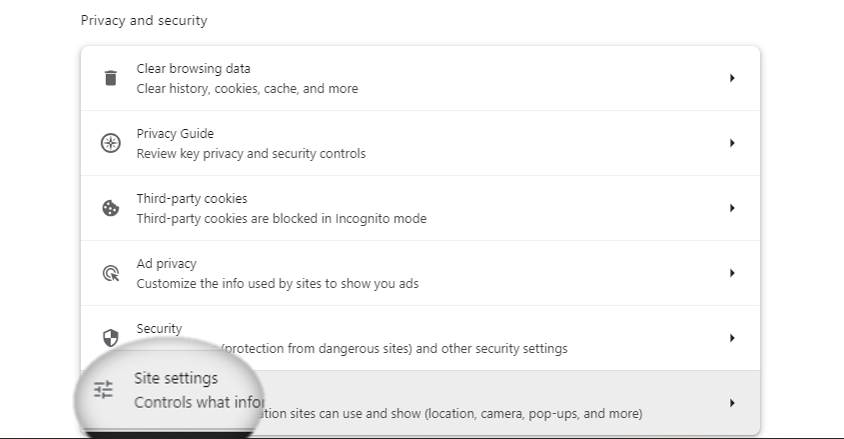Click the arrow at the end of Ad privacy

pos(732,273)
